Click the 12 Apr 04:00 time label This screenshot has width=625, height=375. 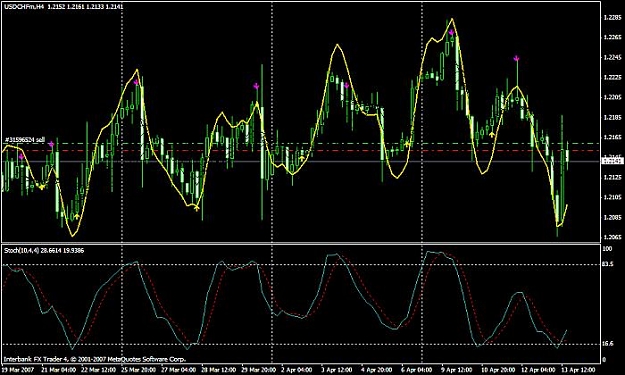pos(537,369)
